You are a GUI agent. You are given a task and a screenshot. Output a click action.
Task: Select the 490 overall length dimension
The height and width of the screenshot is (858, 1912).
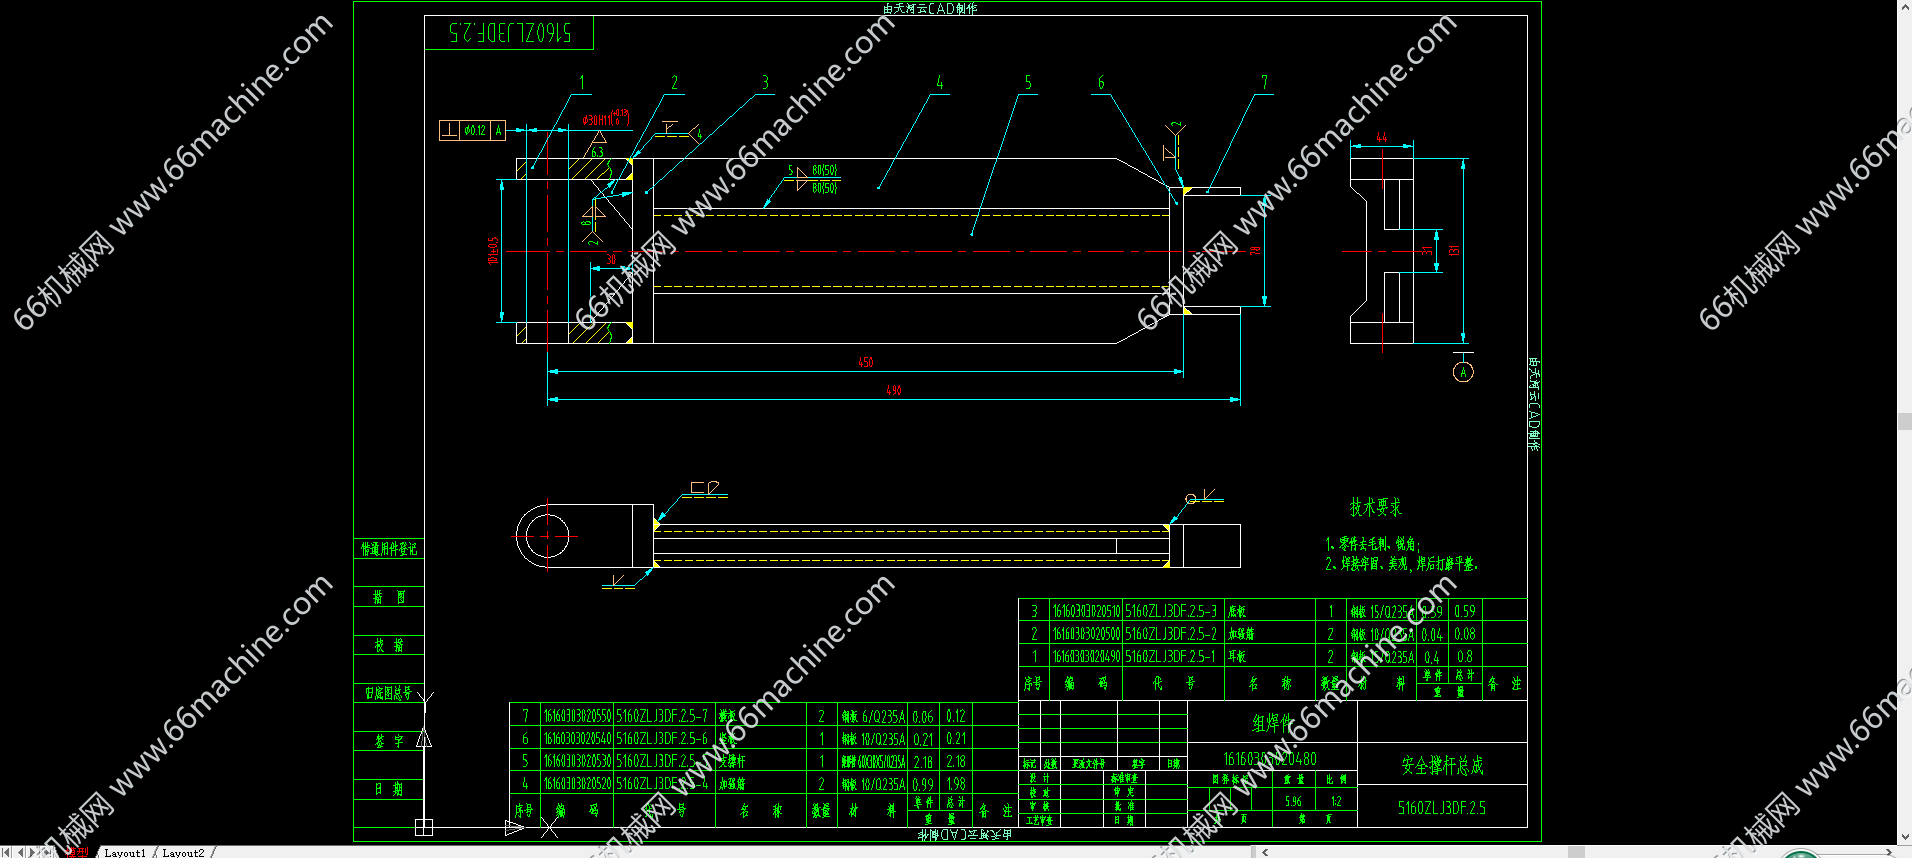pos(894,390)
